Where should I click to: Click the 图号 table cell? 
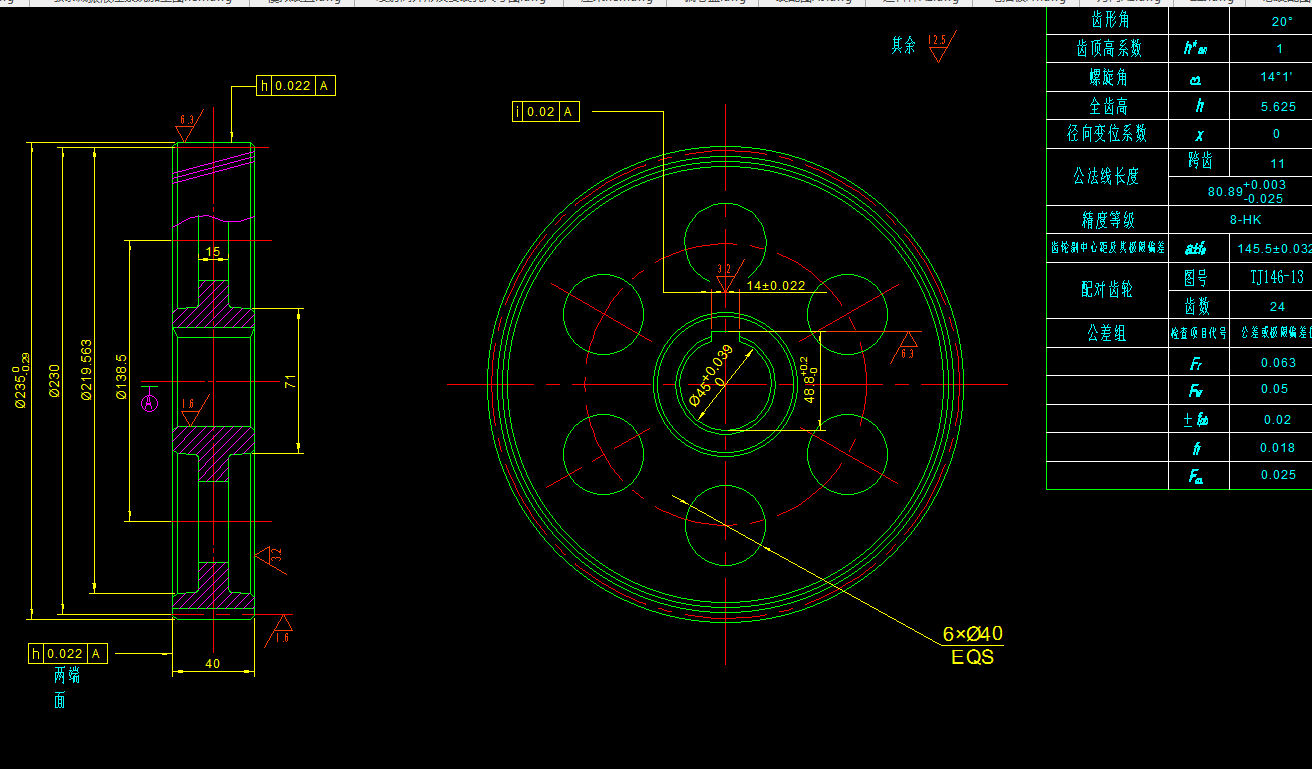[x=1199, y=277]
